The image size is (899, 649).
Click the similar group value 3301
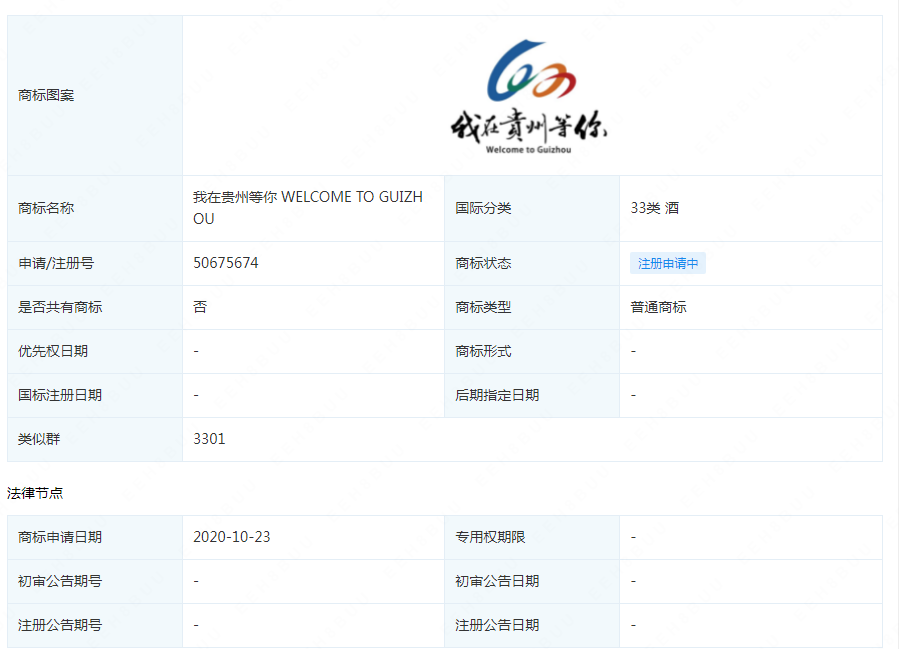(x=209, y=439)
